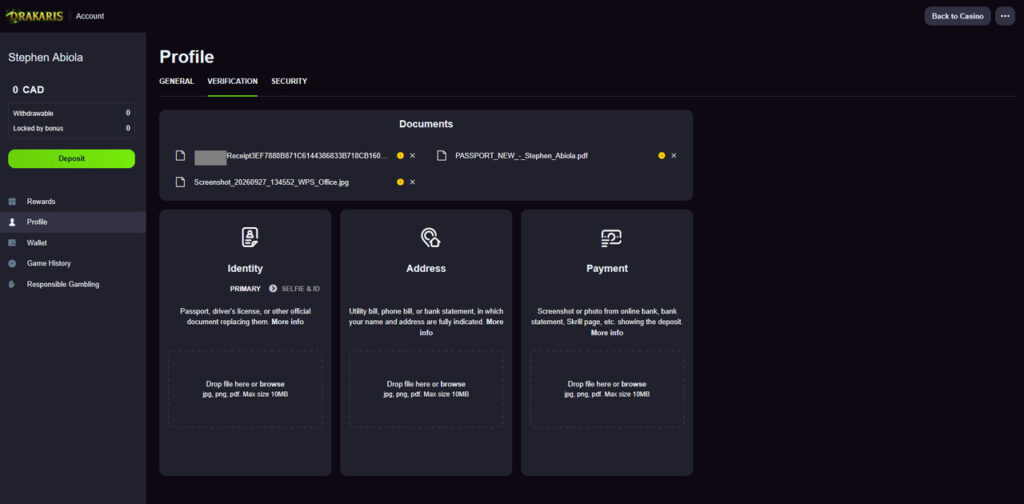
Task: Switch to Selfie & ID step
Action: (x=300, y=289)
